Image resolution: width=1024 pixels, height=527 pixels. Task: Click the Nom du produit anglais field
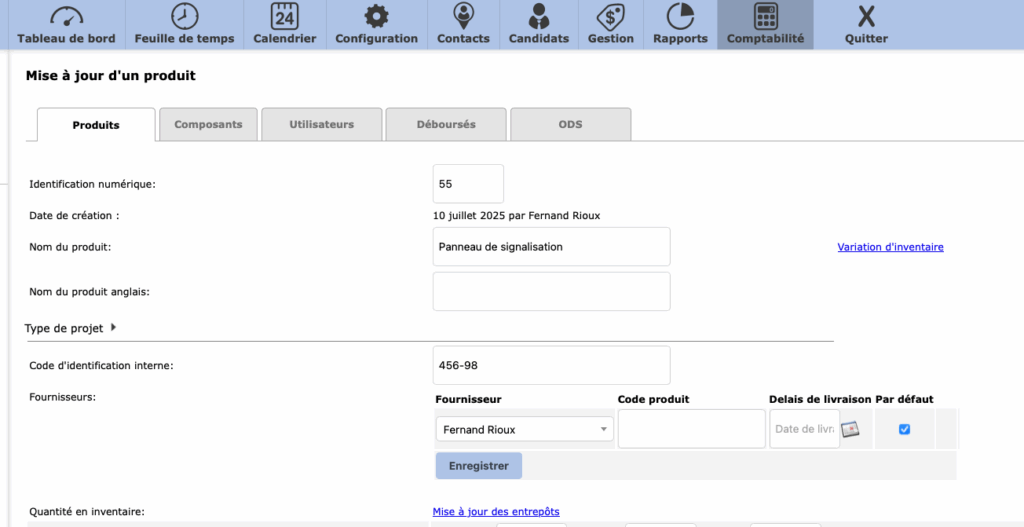pyautogui.click(x=551, y=291)
